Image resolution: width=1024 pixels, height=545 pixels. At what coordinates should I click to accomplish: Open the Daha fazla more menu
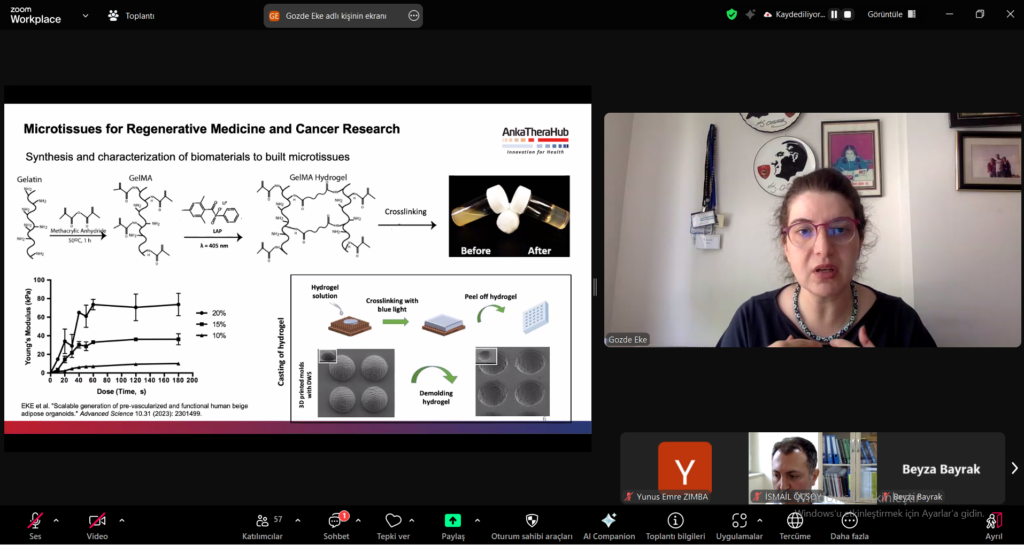click(x=849, y=525)
